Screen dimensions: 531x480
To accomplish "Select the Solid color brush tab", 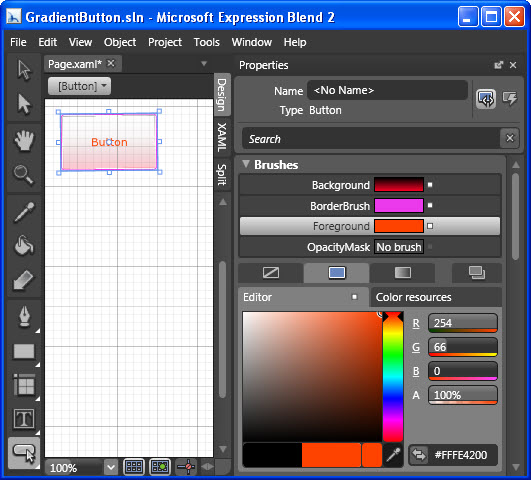I will [x=337, y=273].
